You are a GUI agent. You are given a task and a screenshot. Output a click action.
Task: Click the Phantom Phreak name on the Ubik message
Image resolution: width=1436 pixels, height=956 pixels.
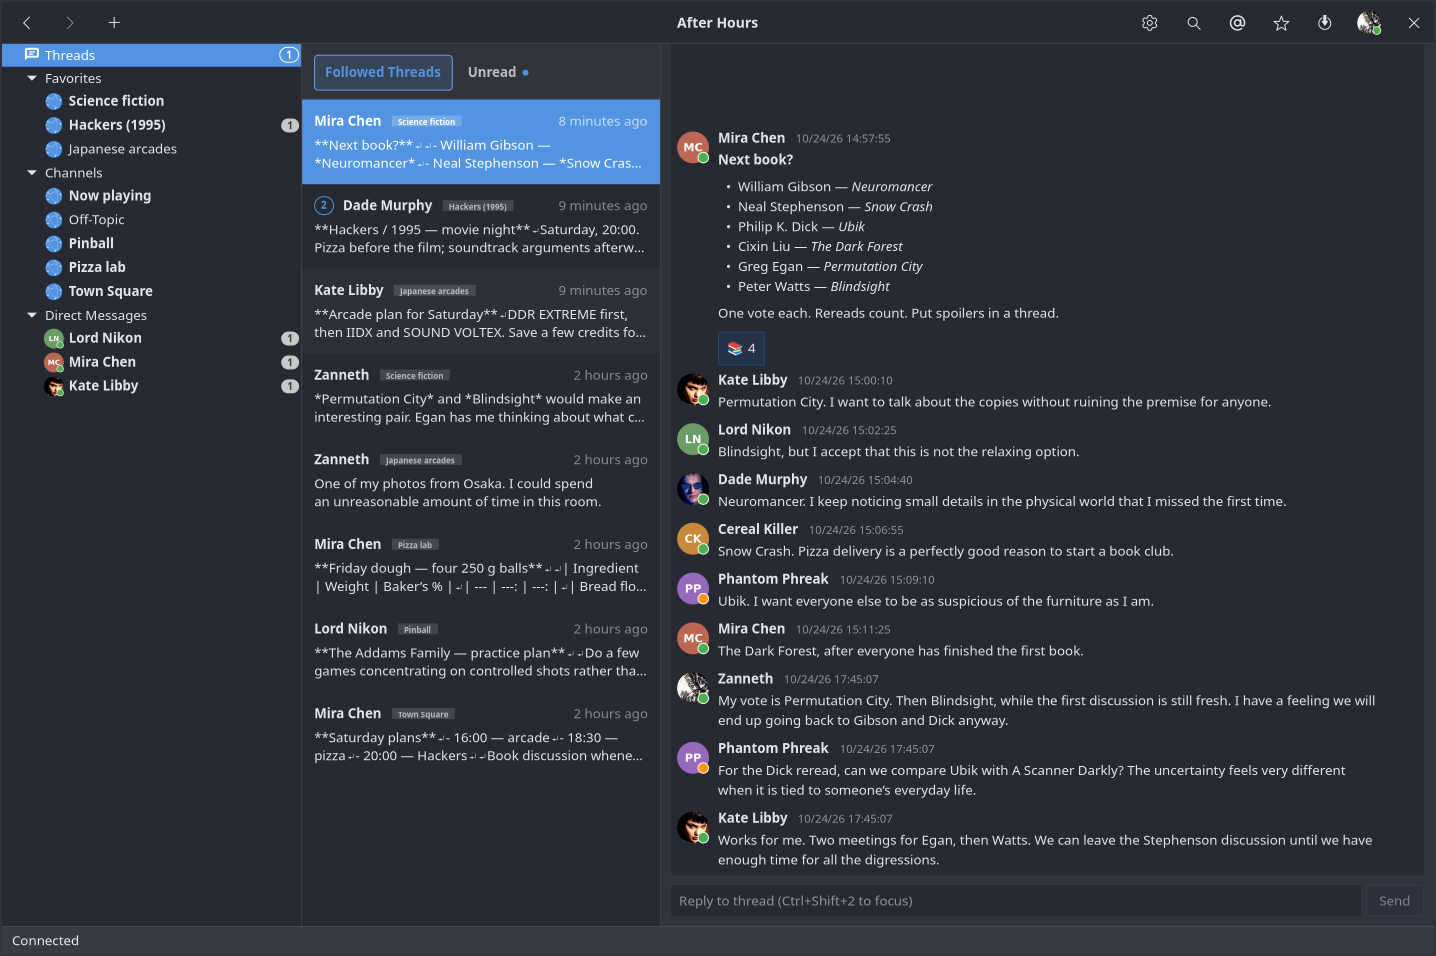773,579
